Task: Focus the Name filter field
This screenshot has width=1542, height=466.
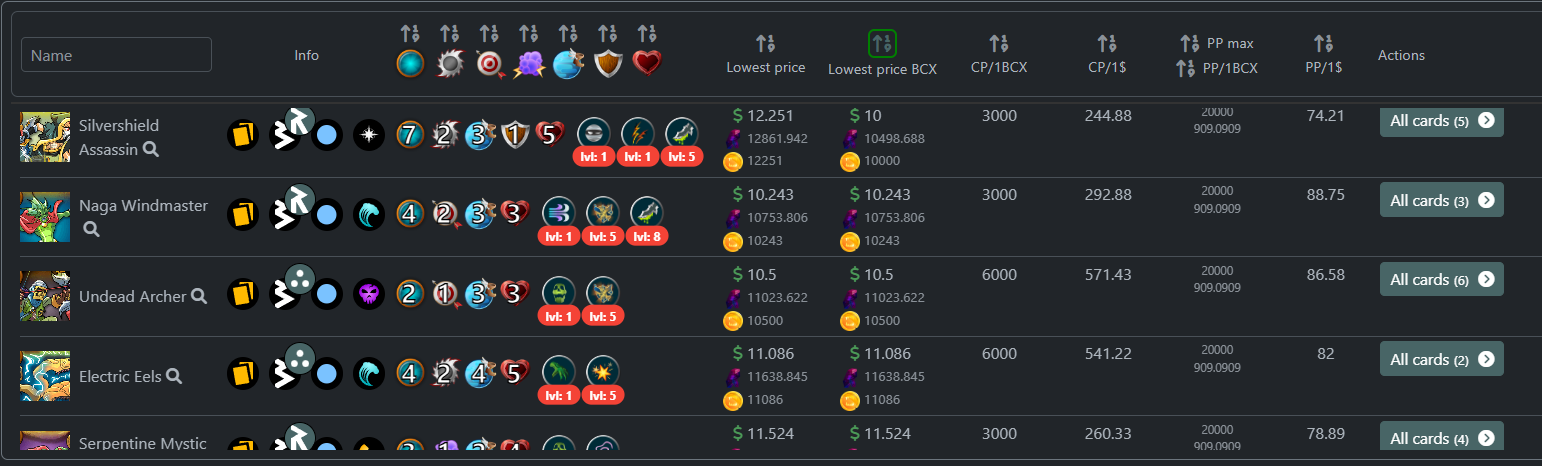Action: click(117, 55)
